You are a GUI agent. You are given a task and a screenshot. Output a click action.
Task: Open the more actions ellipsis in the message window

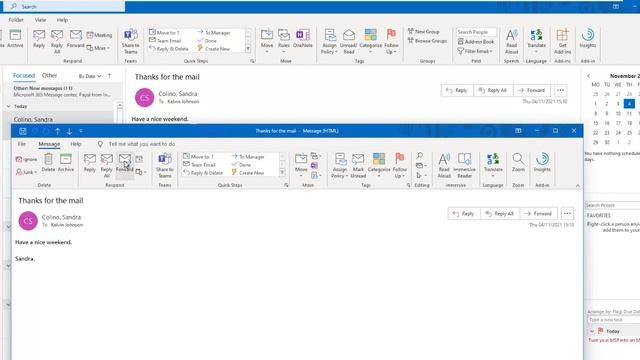(x=567, y=213)
